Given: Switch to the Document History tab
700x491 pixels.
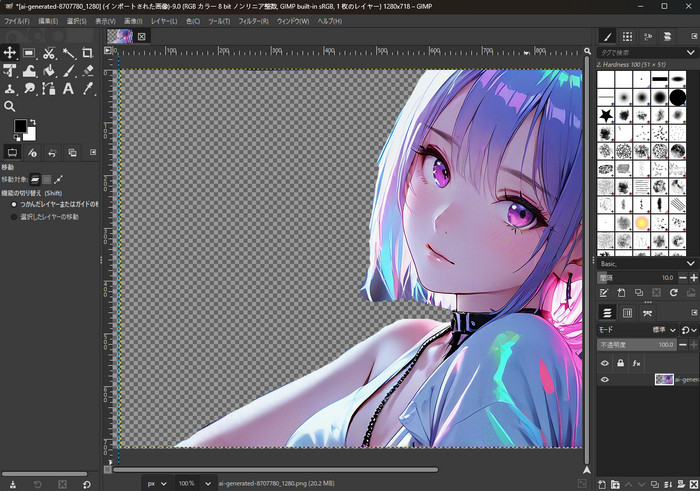Looking at the screenshot, I should [x=667, y=37].
